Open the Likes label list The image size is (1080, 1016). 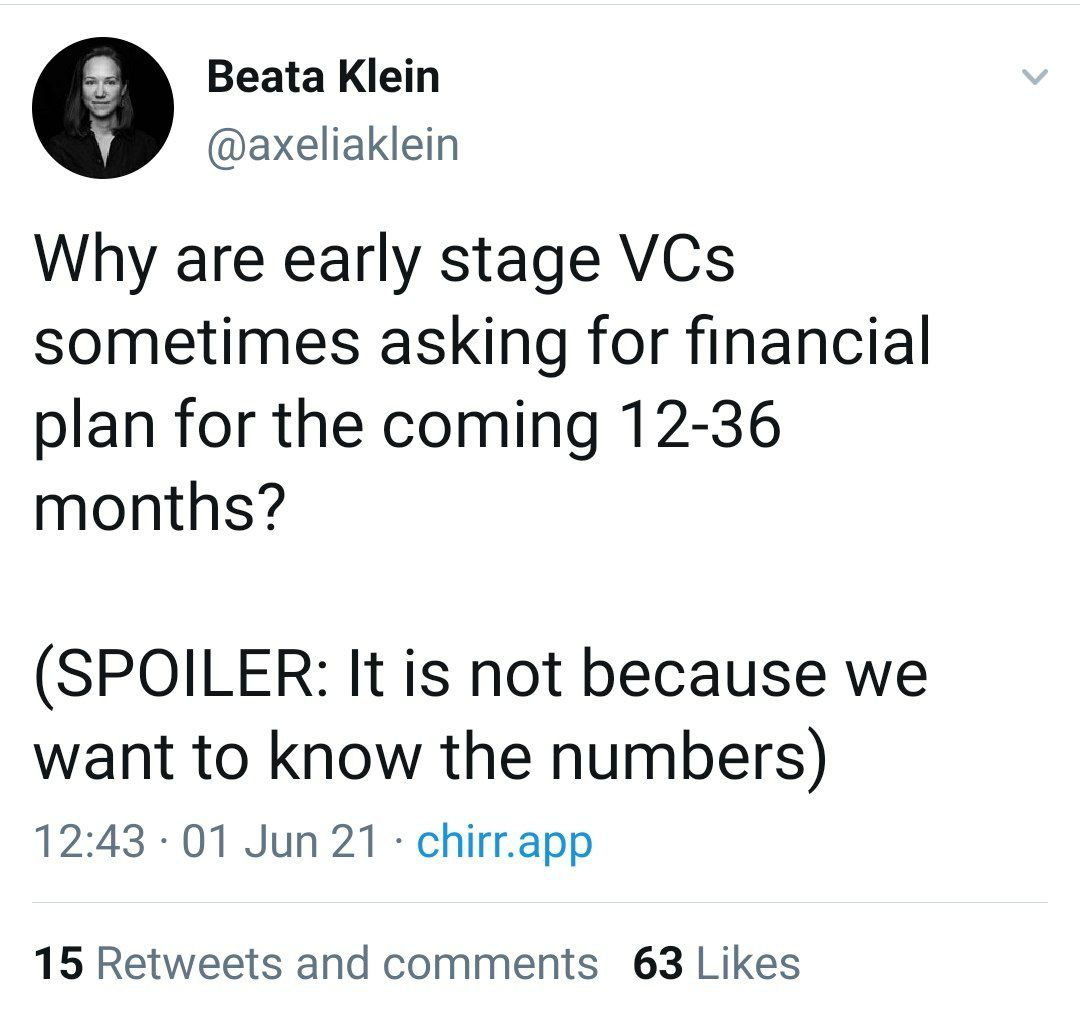click(x=748, y=962)
